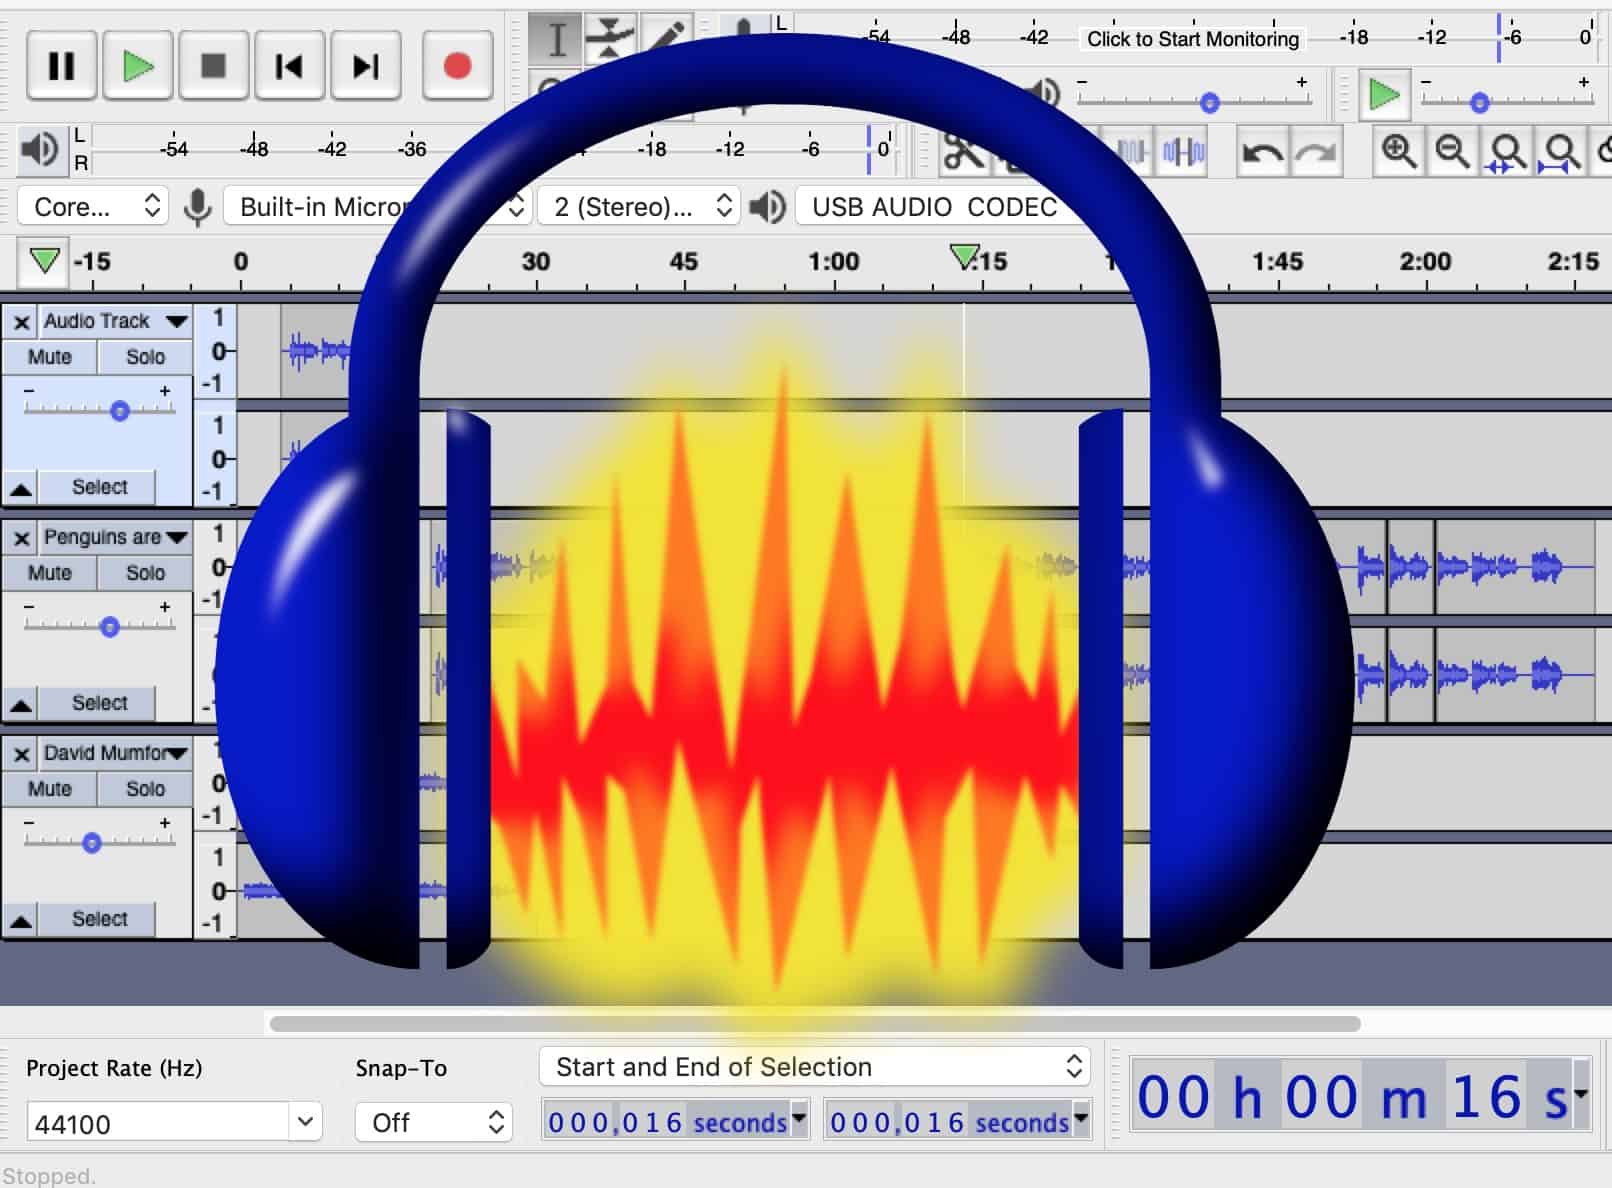Viewport: 1612px width, 1188px height.
Task: Open the selection start time format arrow
Action: (x=799, y=1117)
